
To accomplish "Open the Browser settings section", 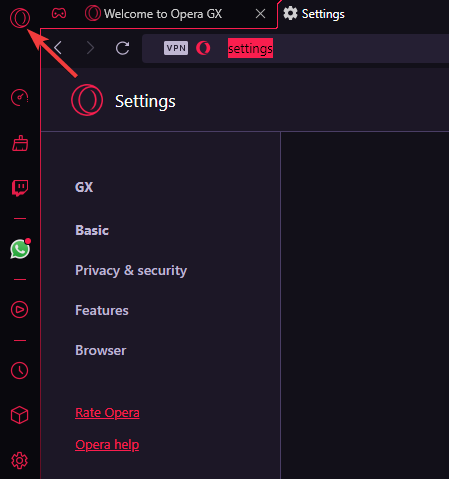I will coord(101,350).
